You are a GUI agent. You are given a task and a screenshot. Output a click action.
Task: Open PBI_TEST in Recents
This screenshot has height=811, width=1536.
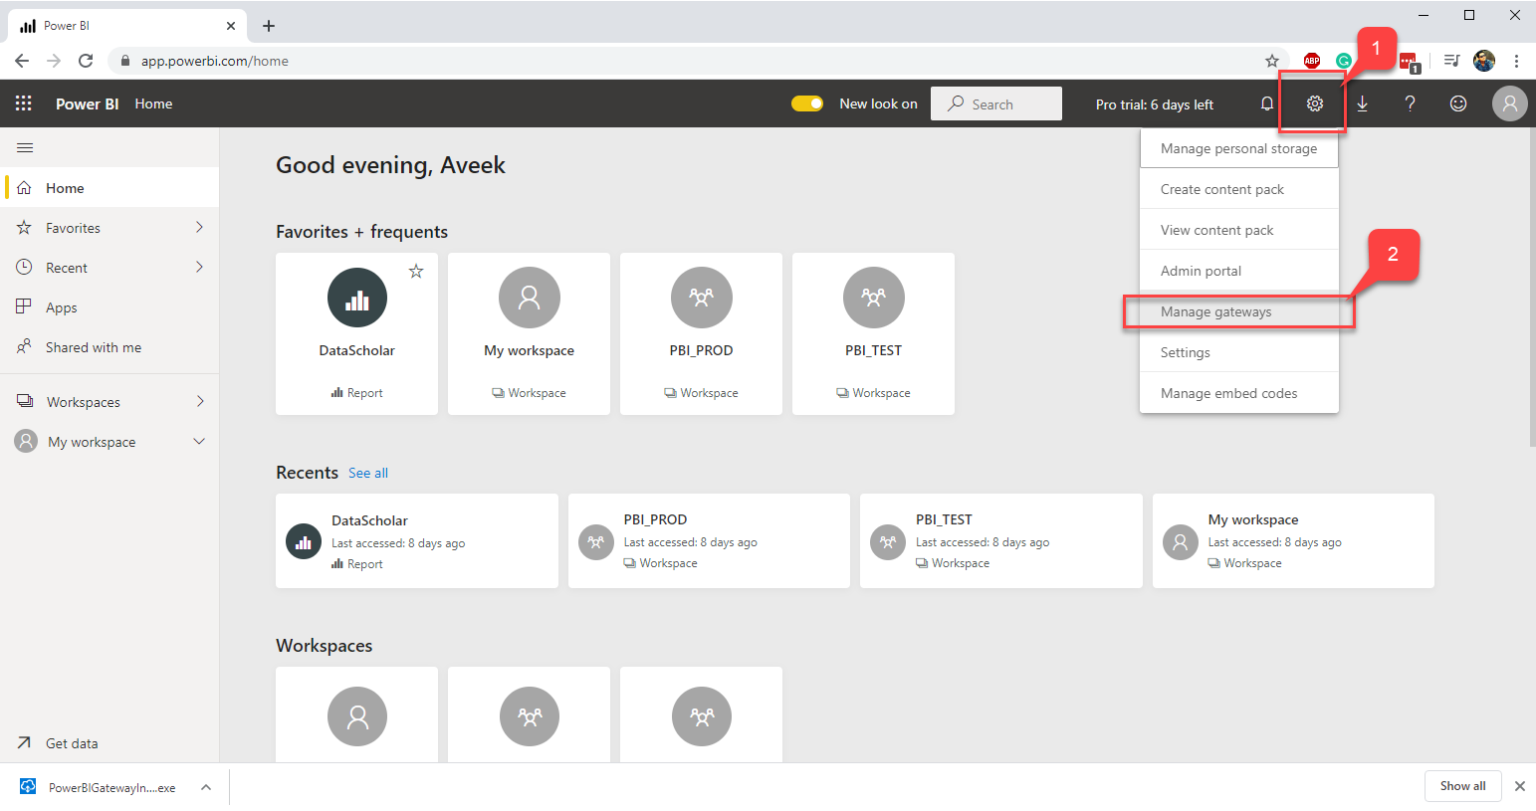point(1001,541)
